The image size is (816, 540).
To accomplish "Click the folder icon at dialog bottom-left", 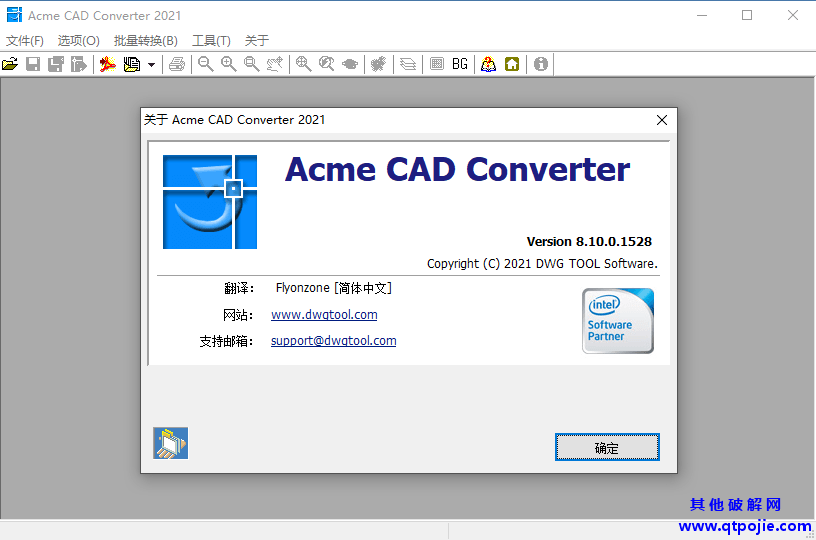I will coord(171,443).
